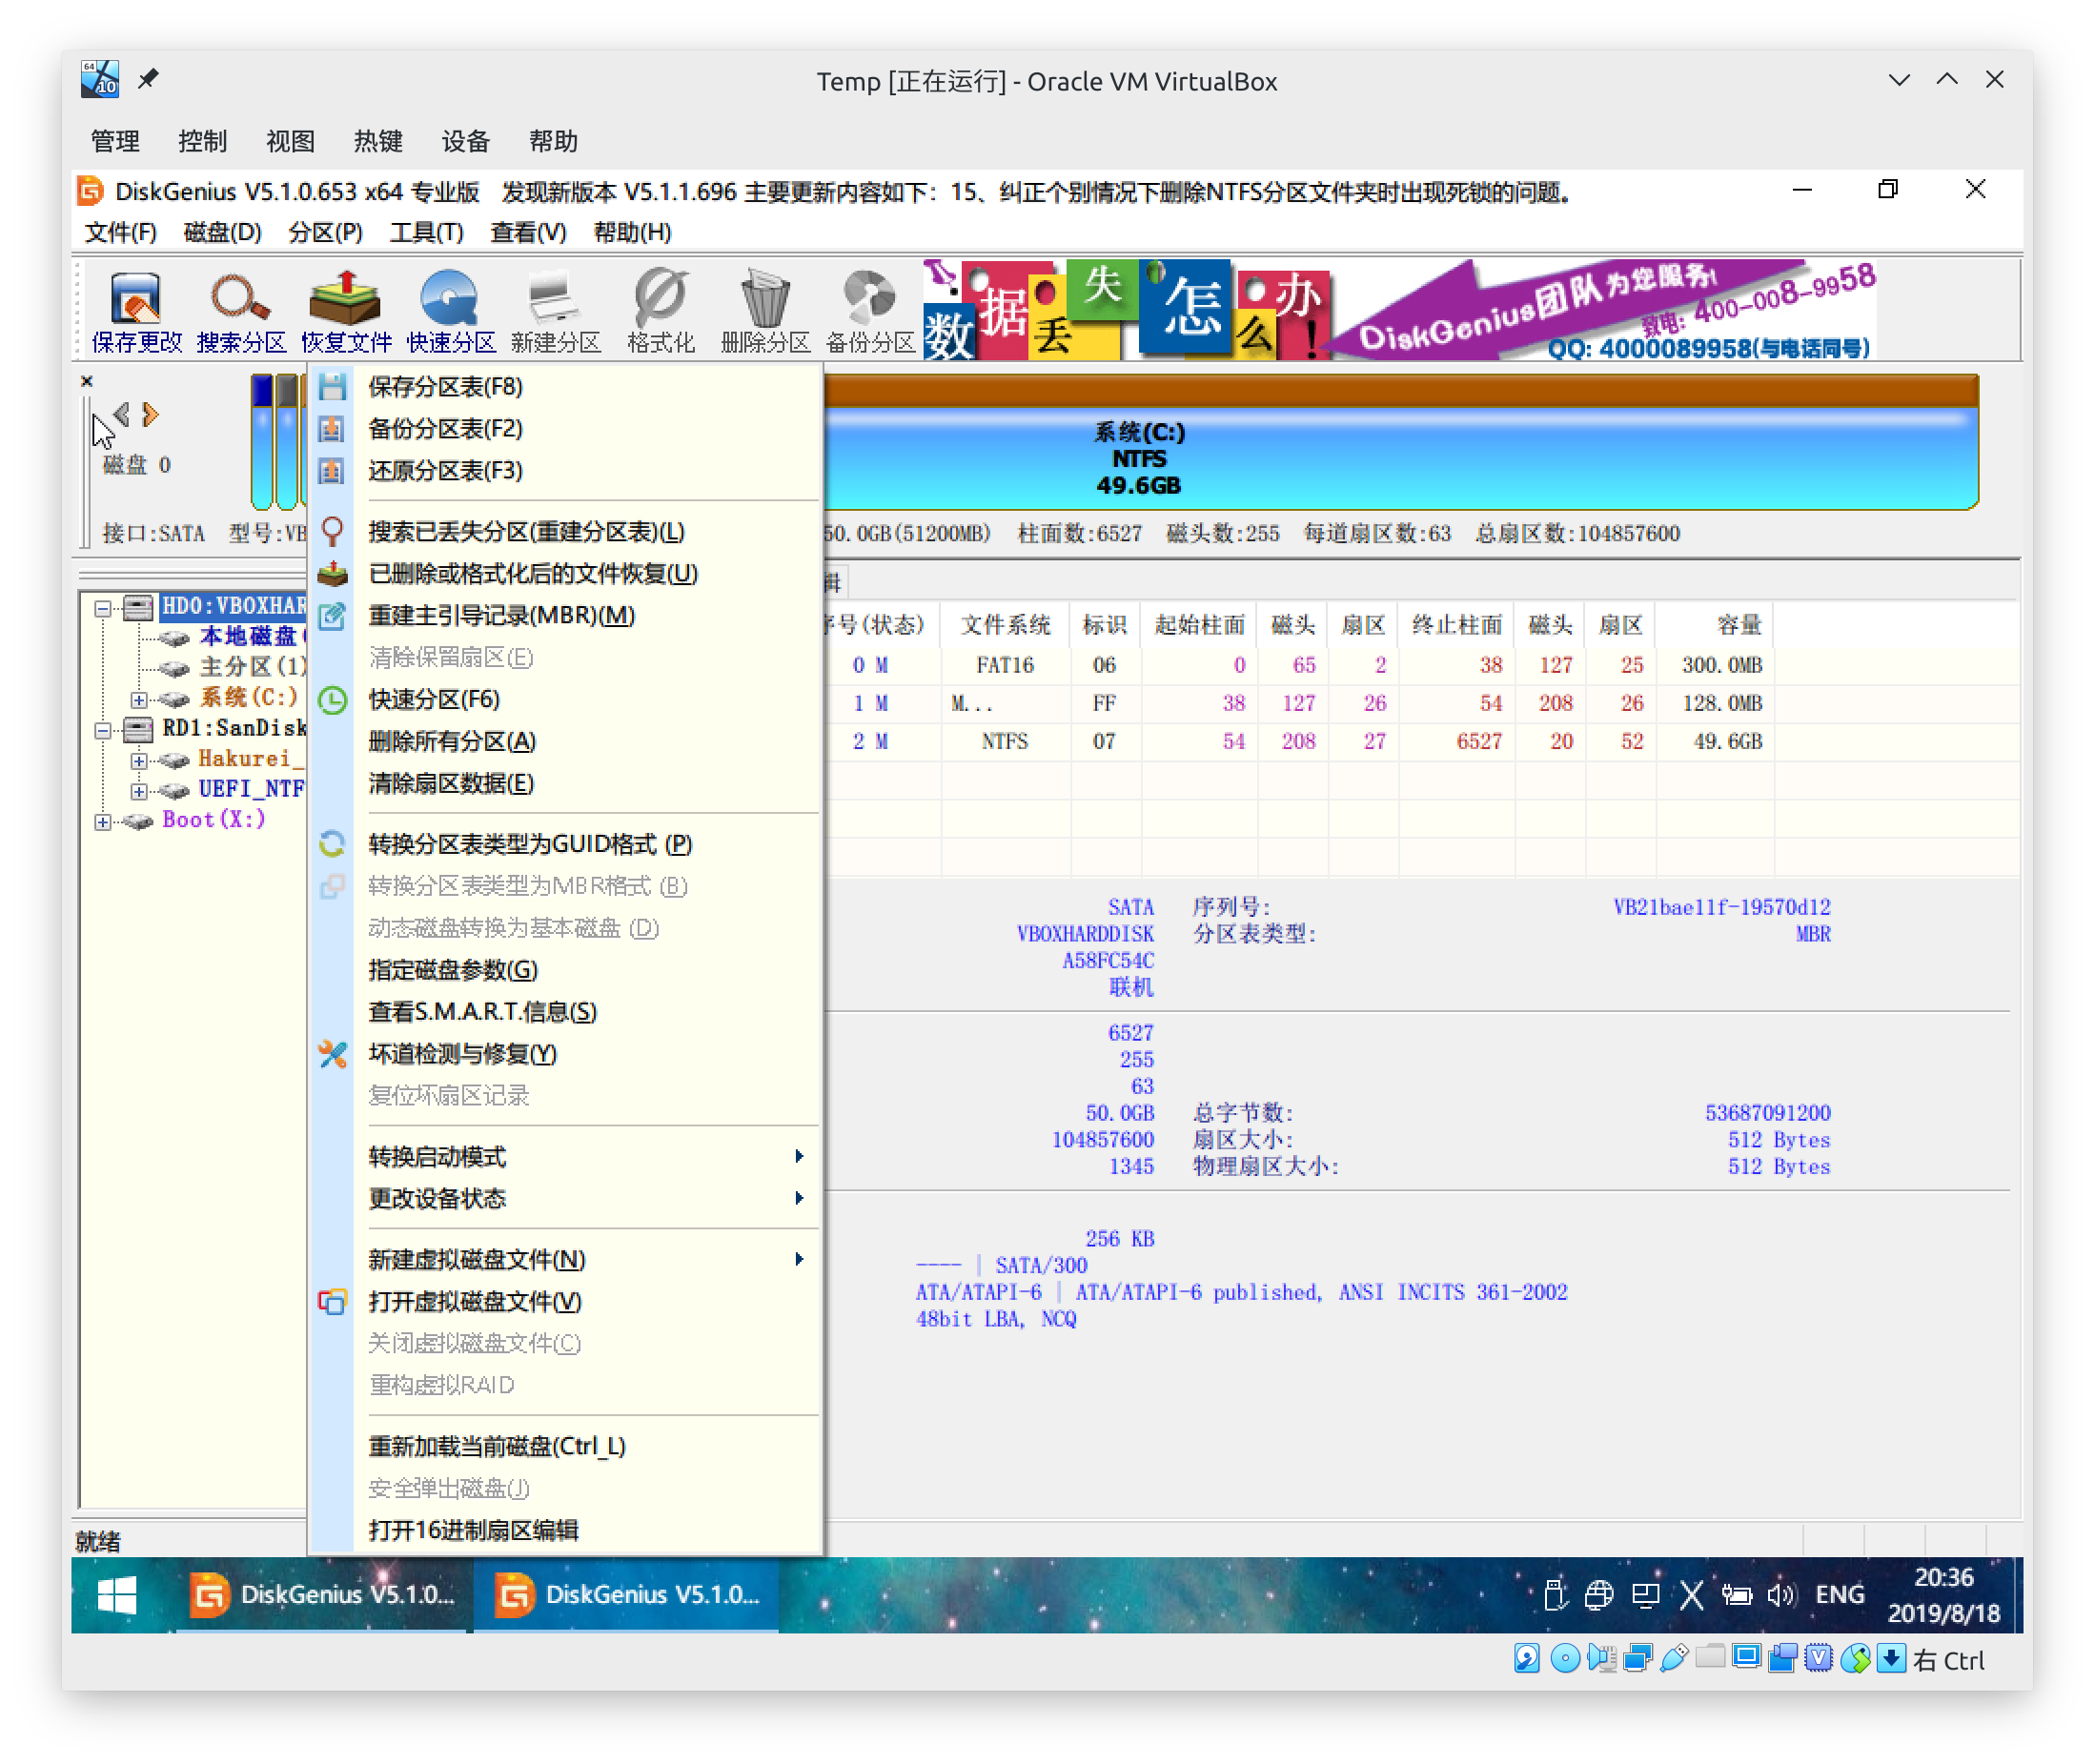The width and height of the screenshot is (2095, 1764).
Task: Collapse the HD0:VBOXHARDDISK tree node
Action: pyautogui.click(x=103, y=608)
